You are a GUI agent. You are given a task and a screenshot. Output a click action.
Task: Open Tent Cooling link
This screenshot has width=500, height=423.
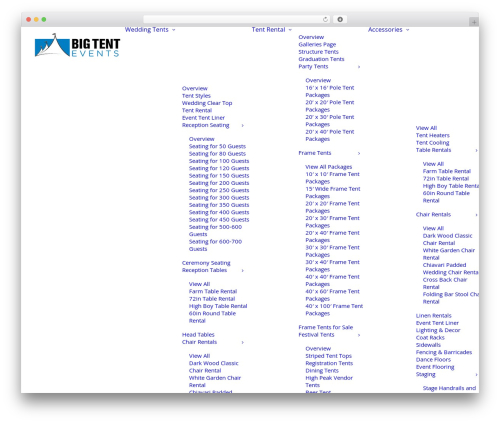click(432, 143)
